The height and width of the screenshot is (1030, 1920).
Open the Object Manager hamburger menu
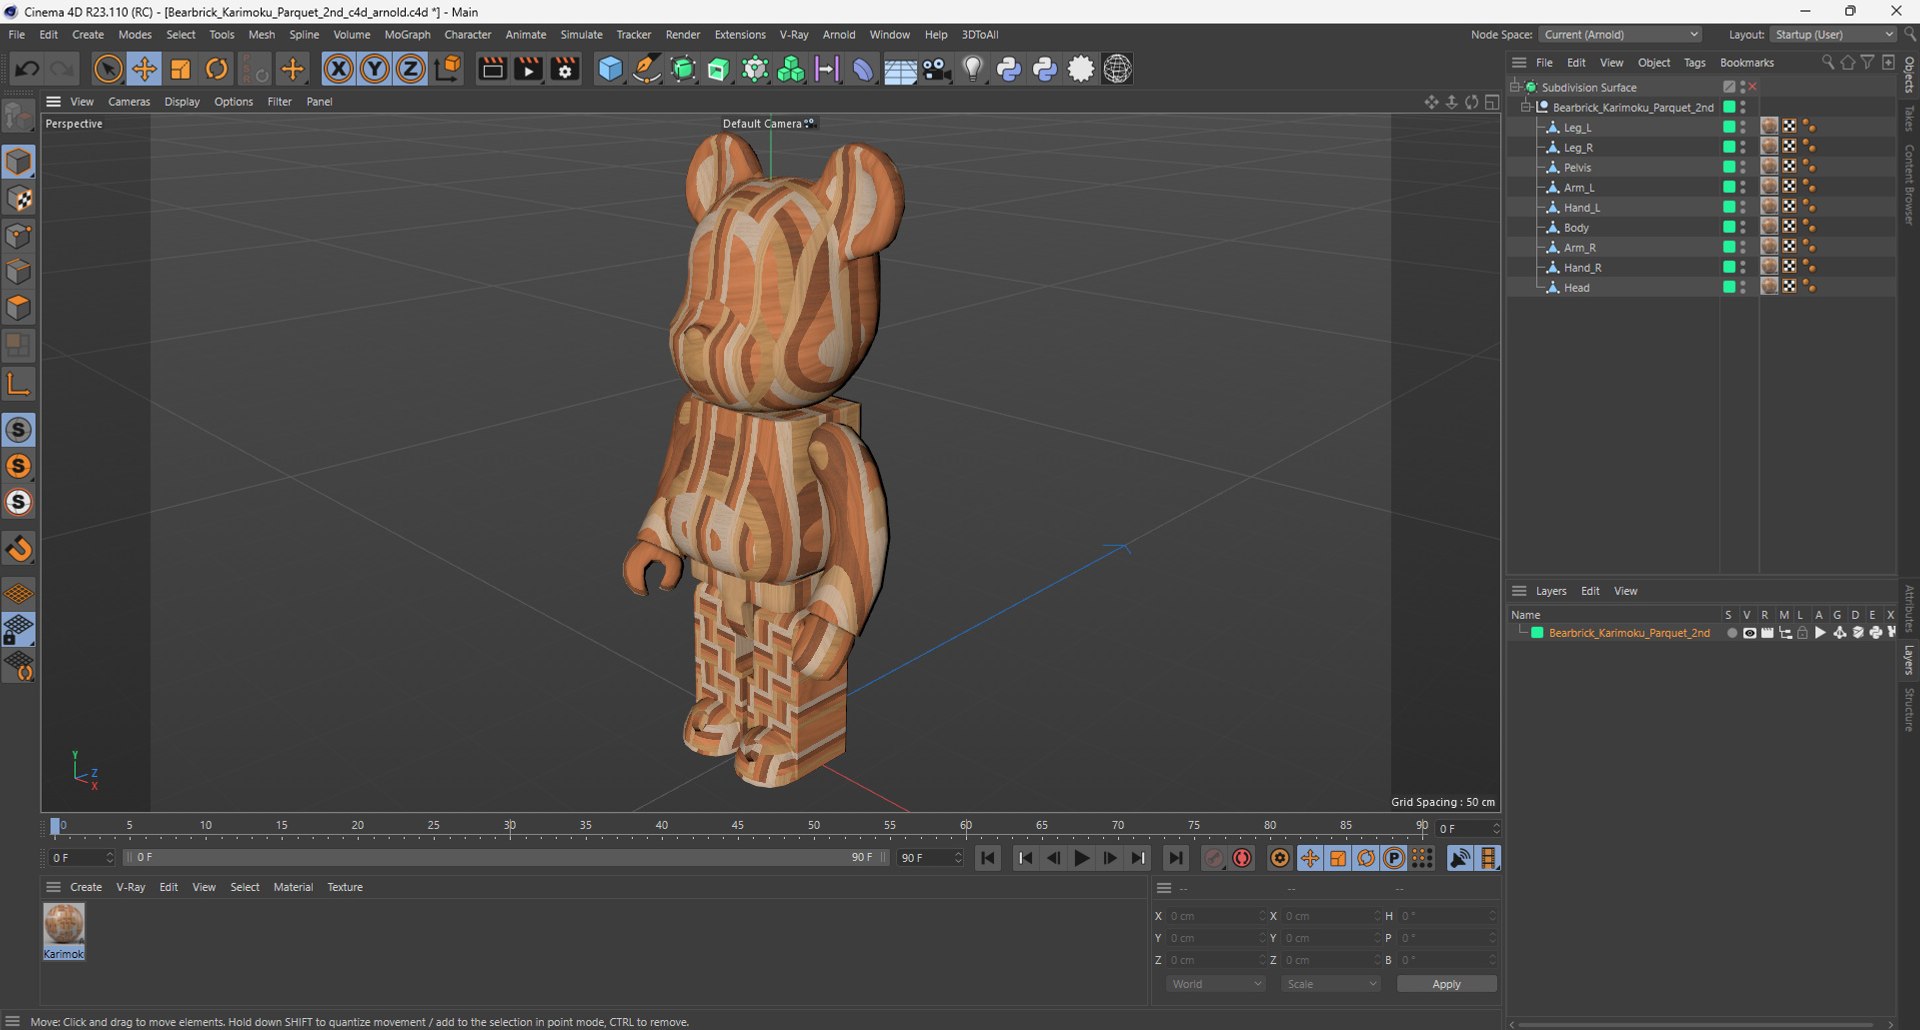click(1519, 62)
